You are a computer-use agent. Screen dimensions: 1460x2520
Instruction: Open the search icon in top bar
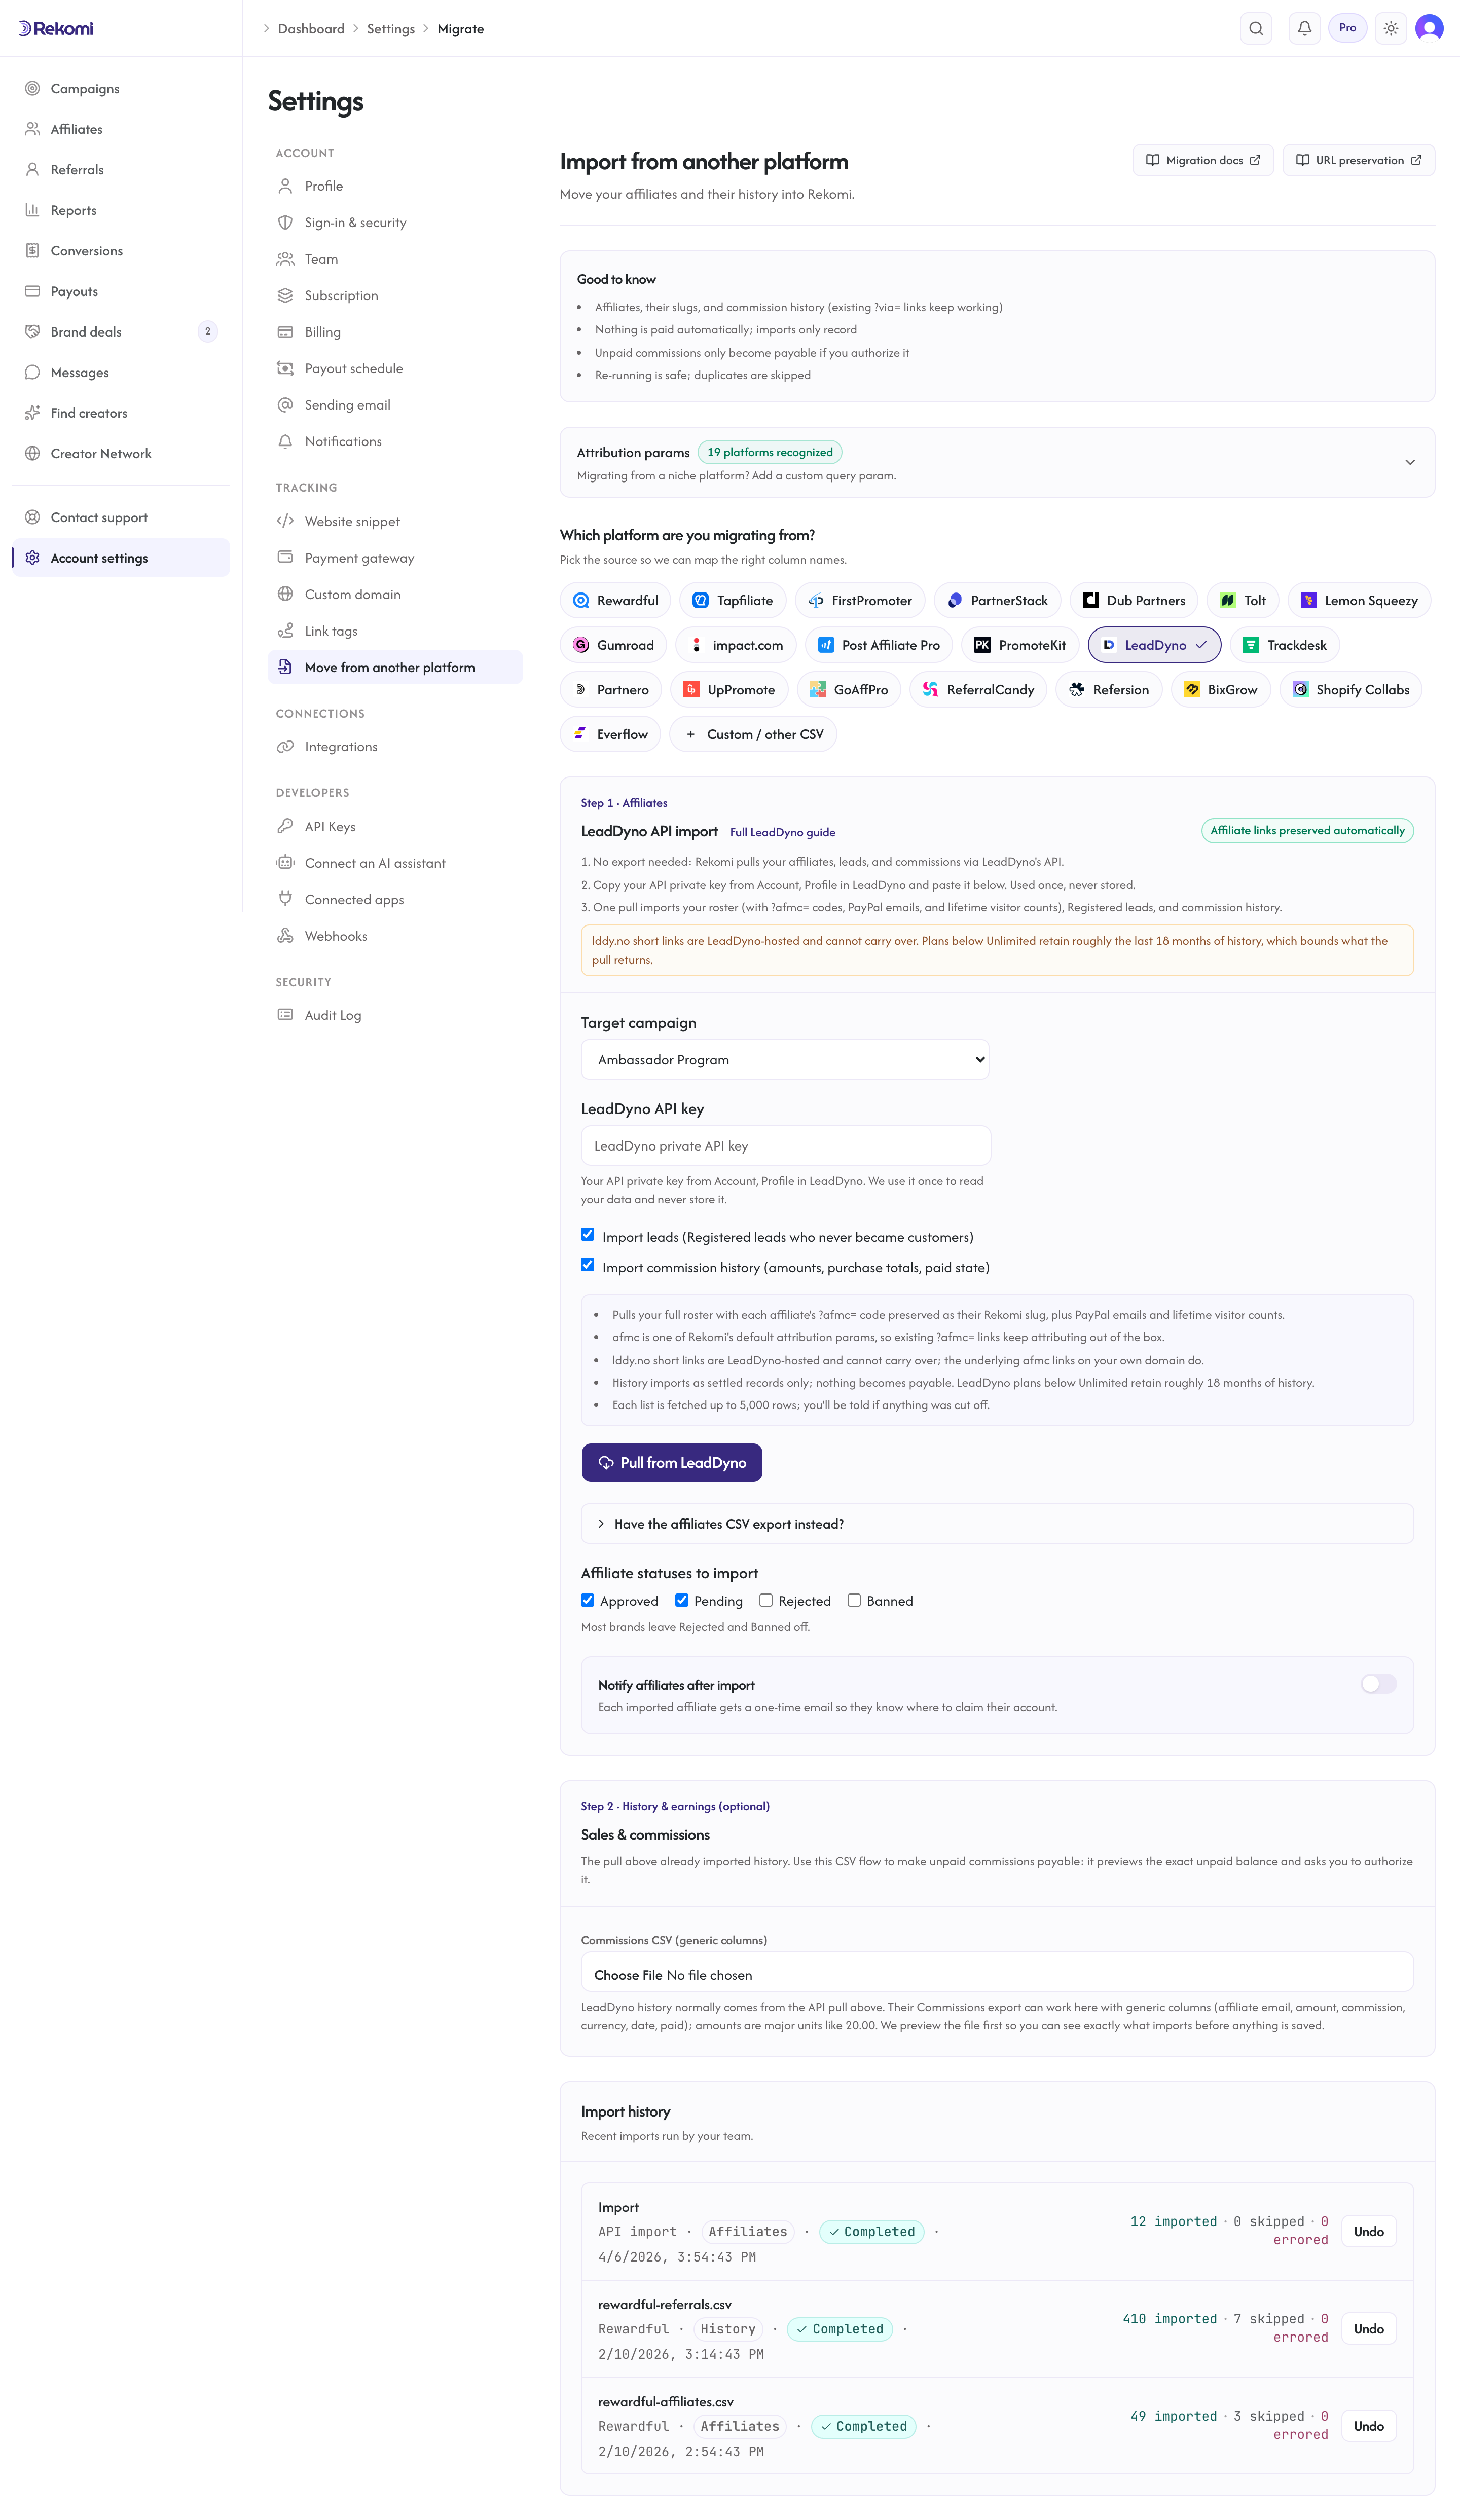tap(1256, 28)
